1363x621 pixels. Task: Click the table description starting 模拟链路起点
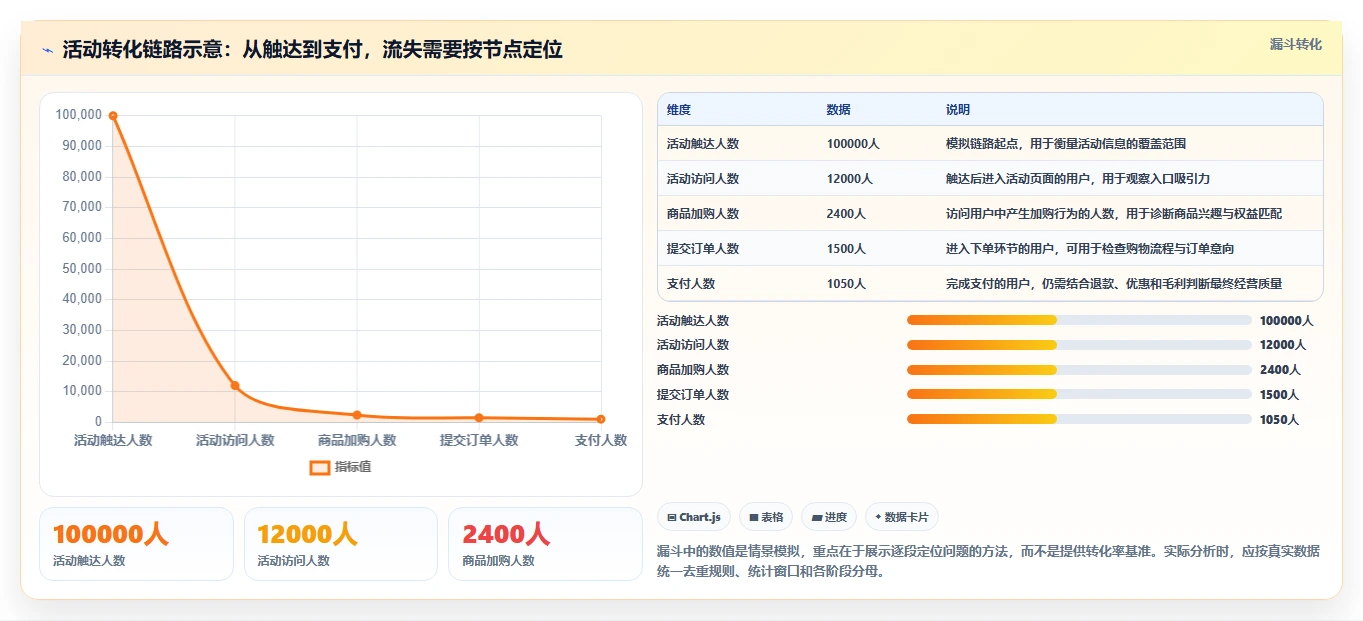1066,144
